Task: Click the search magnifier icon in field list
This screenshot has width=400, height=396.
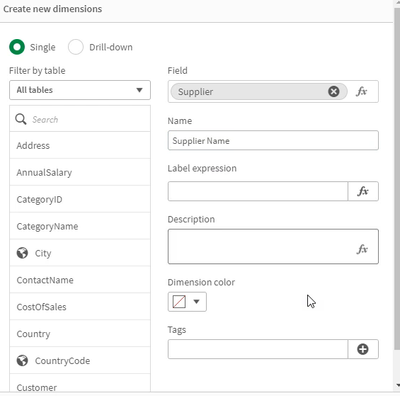Action: pyautogui.click(x=21, y=119)
